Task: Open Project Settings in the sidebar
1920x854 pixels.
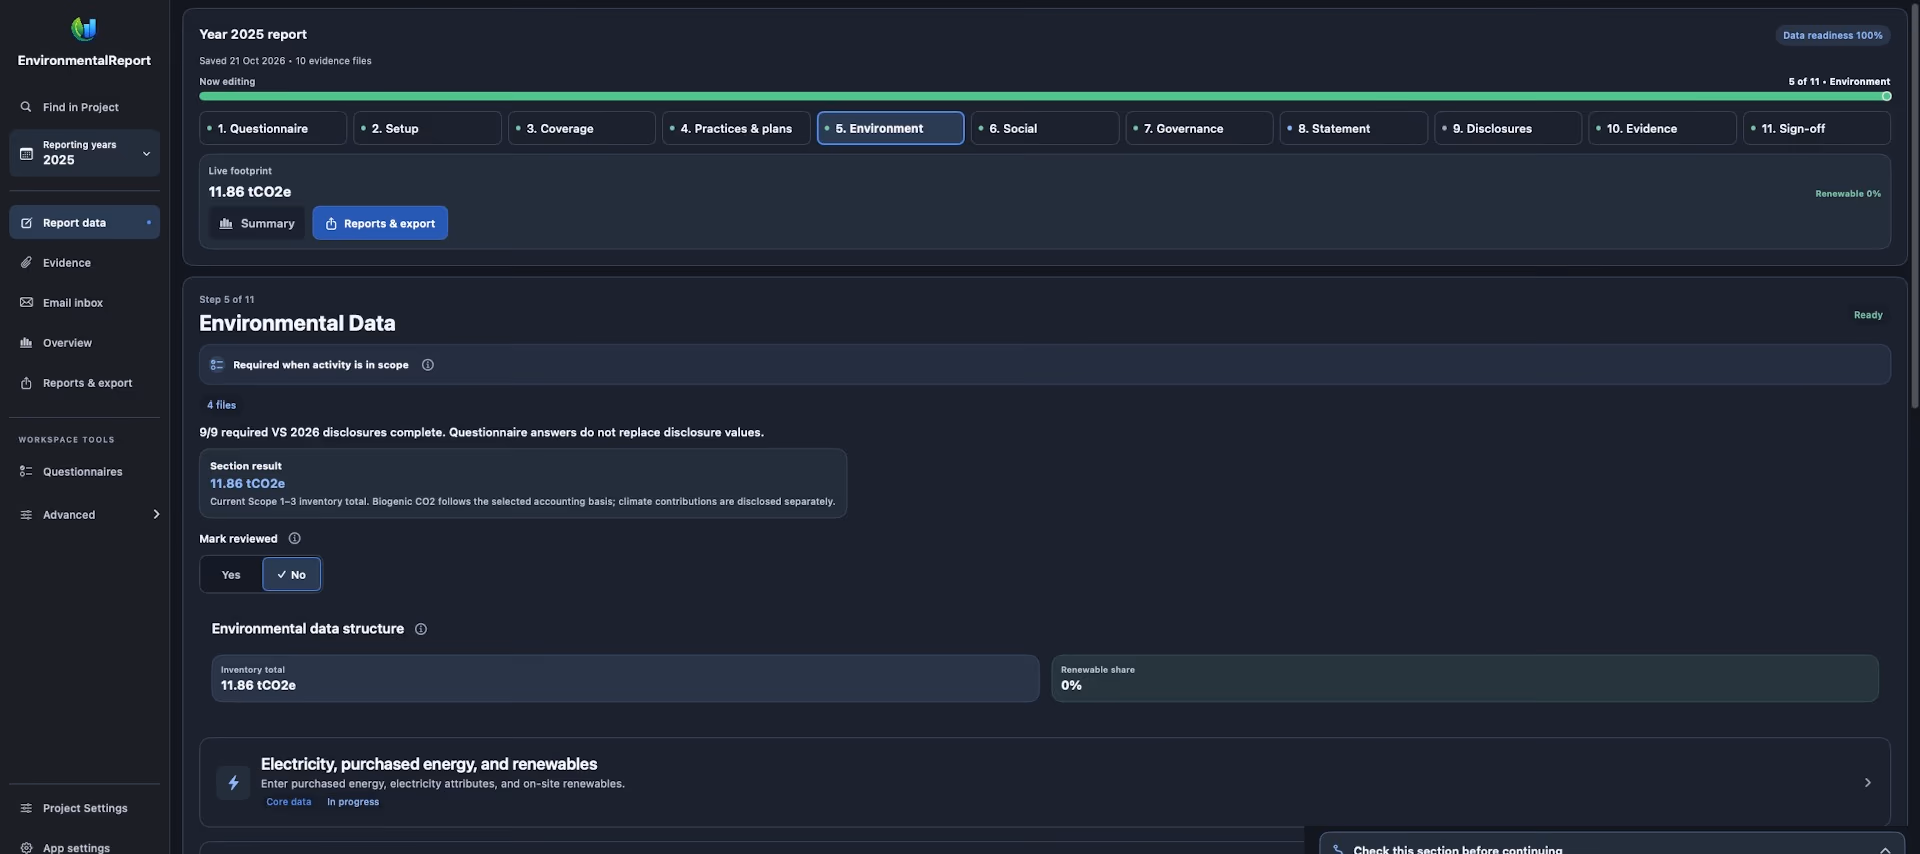Action: (84, 808)
